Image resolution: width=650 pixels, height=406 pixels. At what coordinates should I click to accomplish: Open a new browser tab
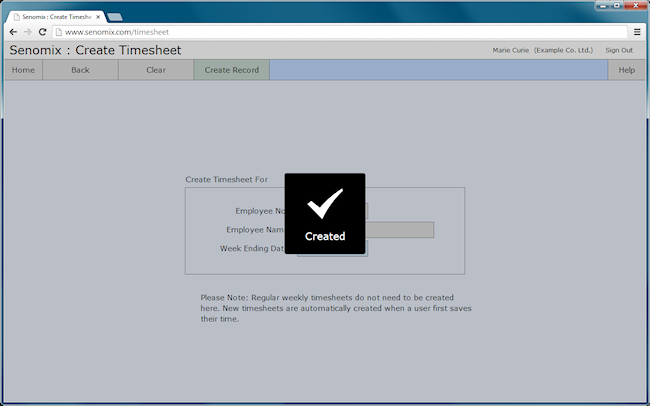pyautogui.click(x=115, y=17)
